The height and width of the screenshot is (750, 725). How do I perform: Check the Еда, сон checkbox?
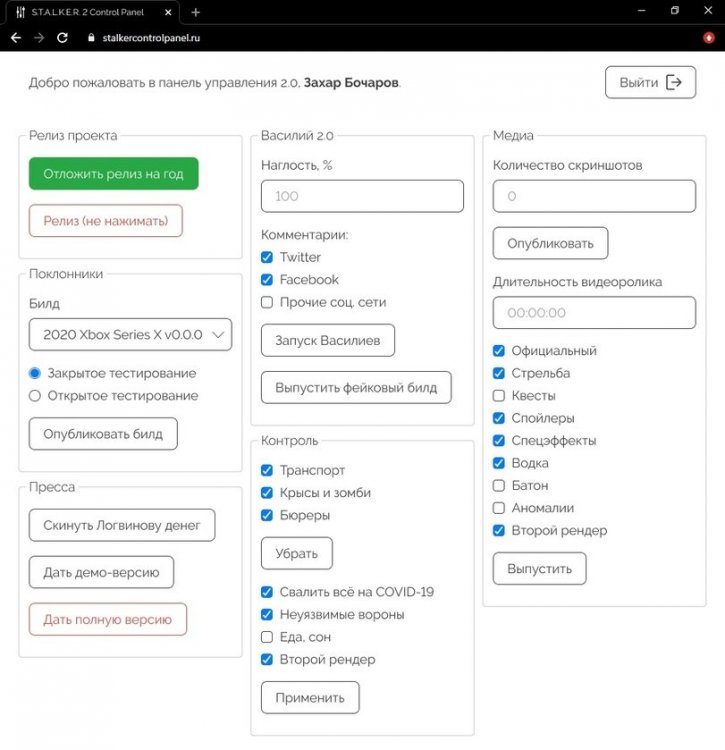[x=267, y=637]
